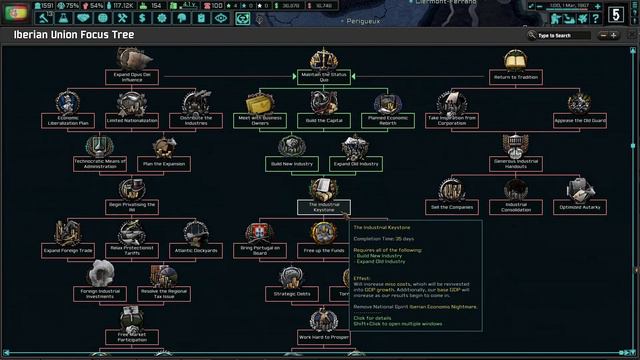This screenshot has height=360, width=640.
Task: Open the navy ship view
Action: (569, 18)
